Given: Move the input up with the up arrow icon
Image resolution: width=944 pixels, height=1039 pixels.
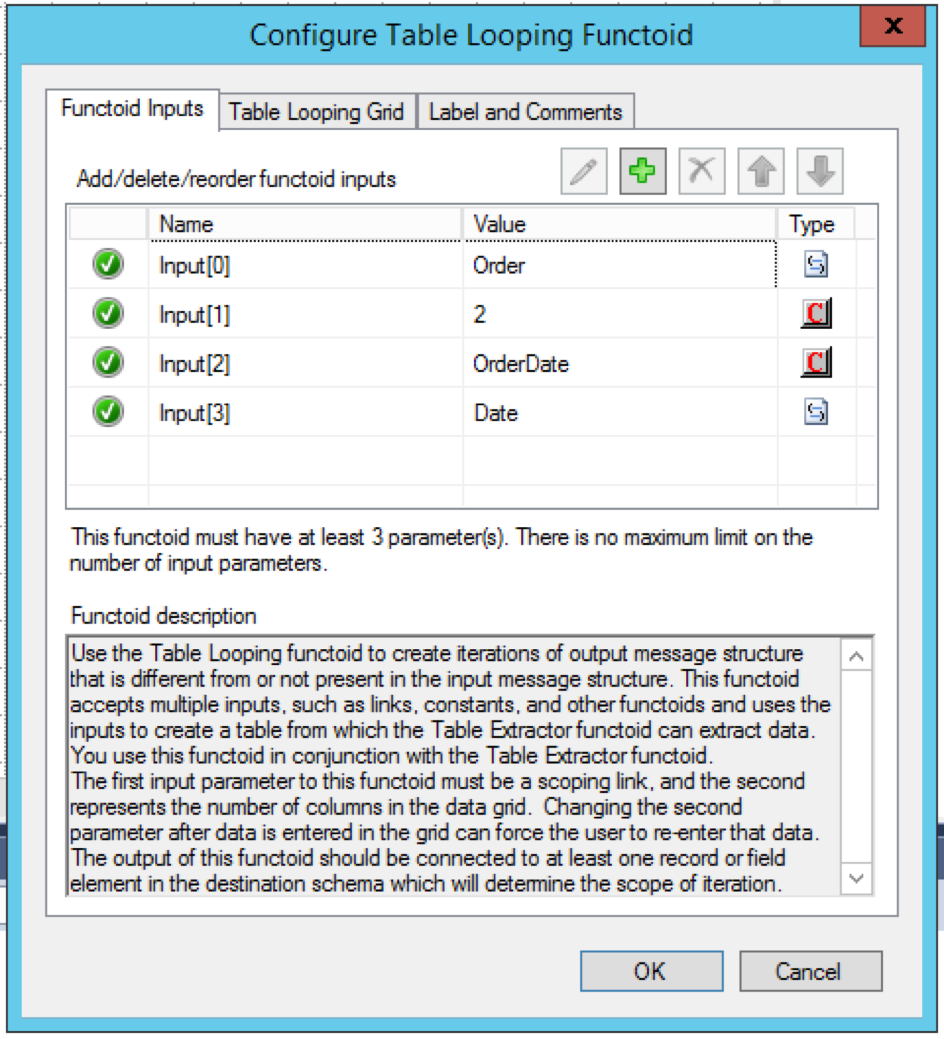Looking at the screenshot, I should pos(761,172).
